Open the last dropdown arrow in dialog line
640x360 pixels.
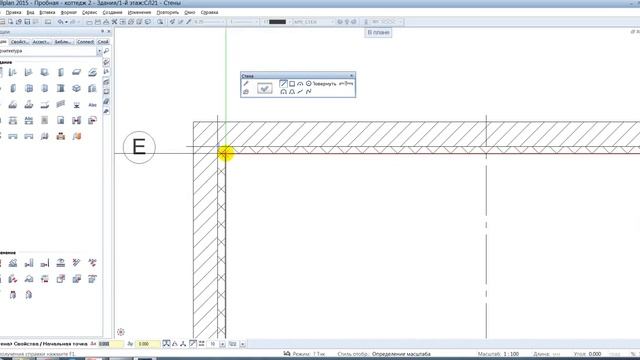(242, 344)
